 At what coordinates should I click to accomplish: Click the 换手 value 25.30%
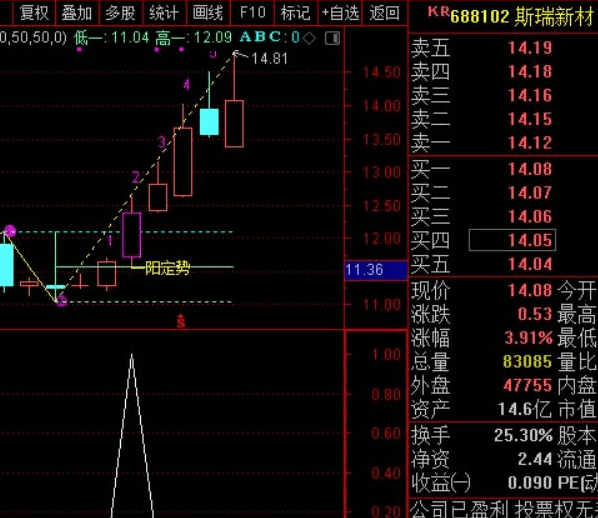[523, 435]
